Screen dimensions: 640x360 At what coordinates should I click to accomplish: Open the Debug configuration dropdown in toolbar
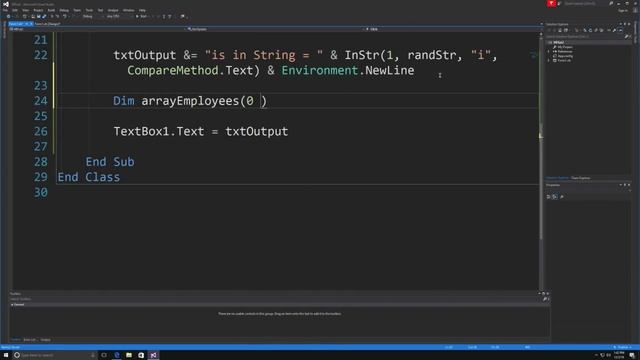click(x=92, y=16)
